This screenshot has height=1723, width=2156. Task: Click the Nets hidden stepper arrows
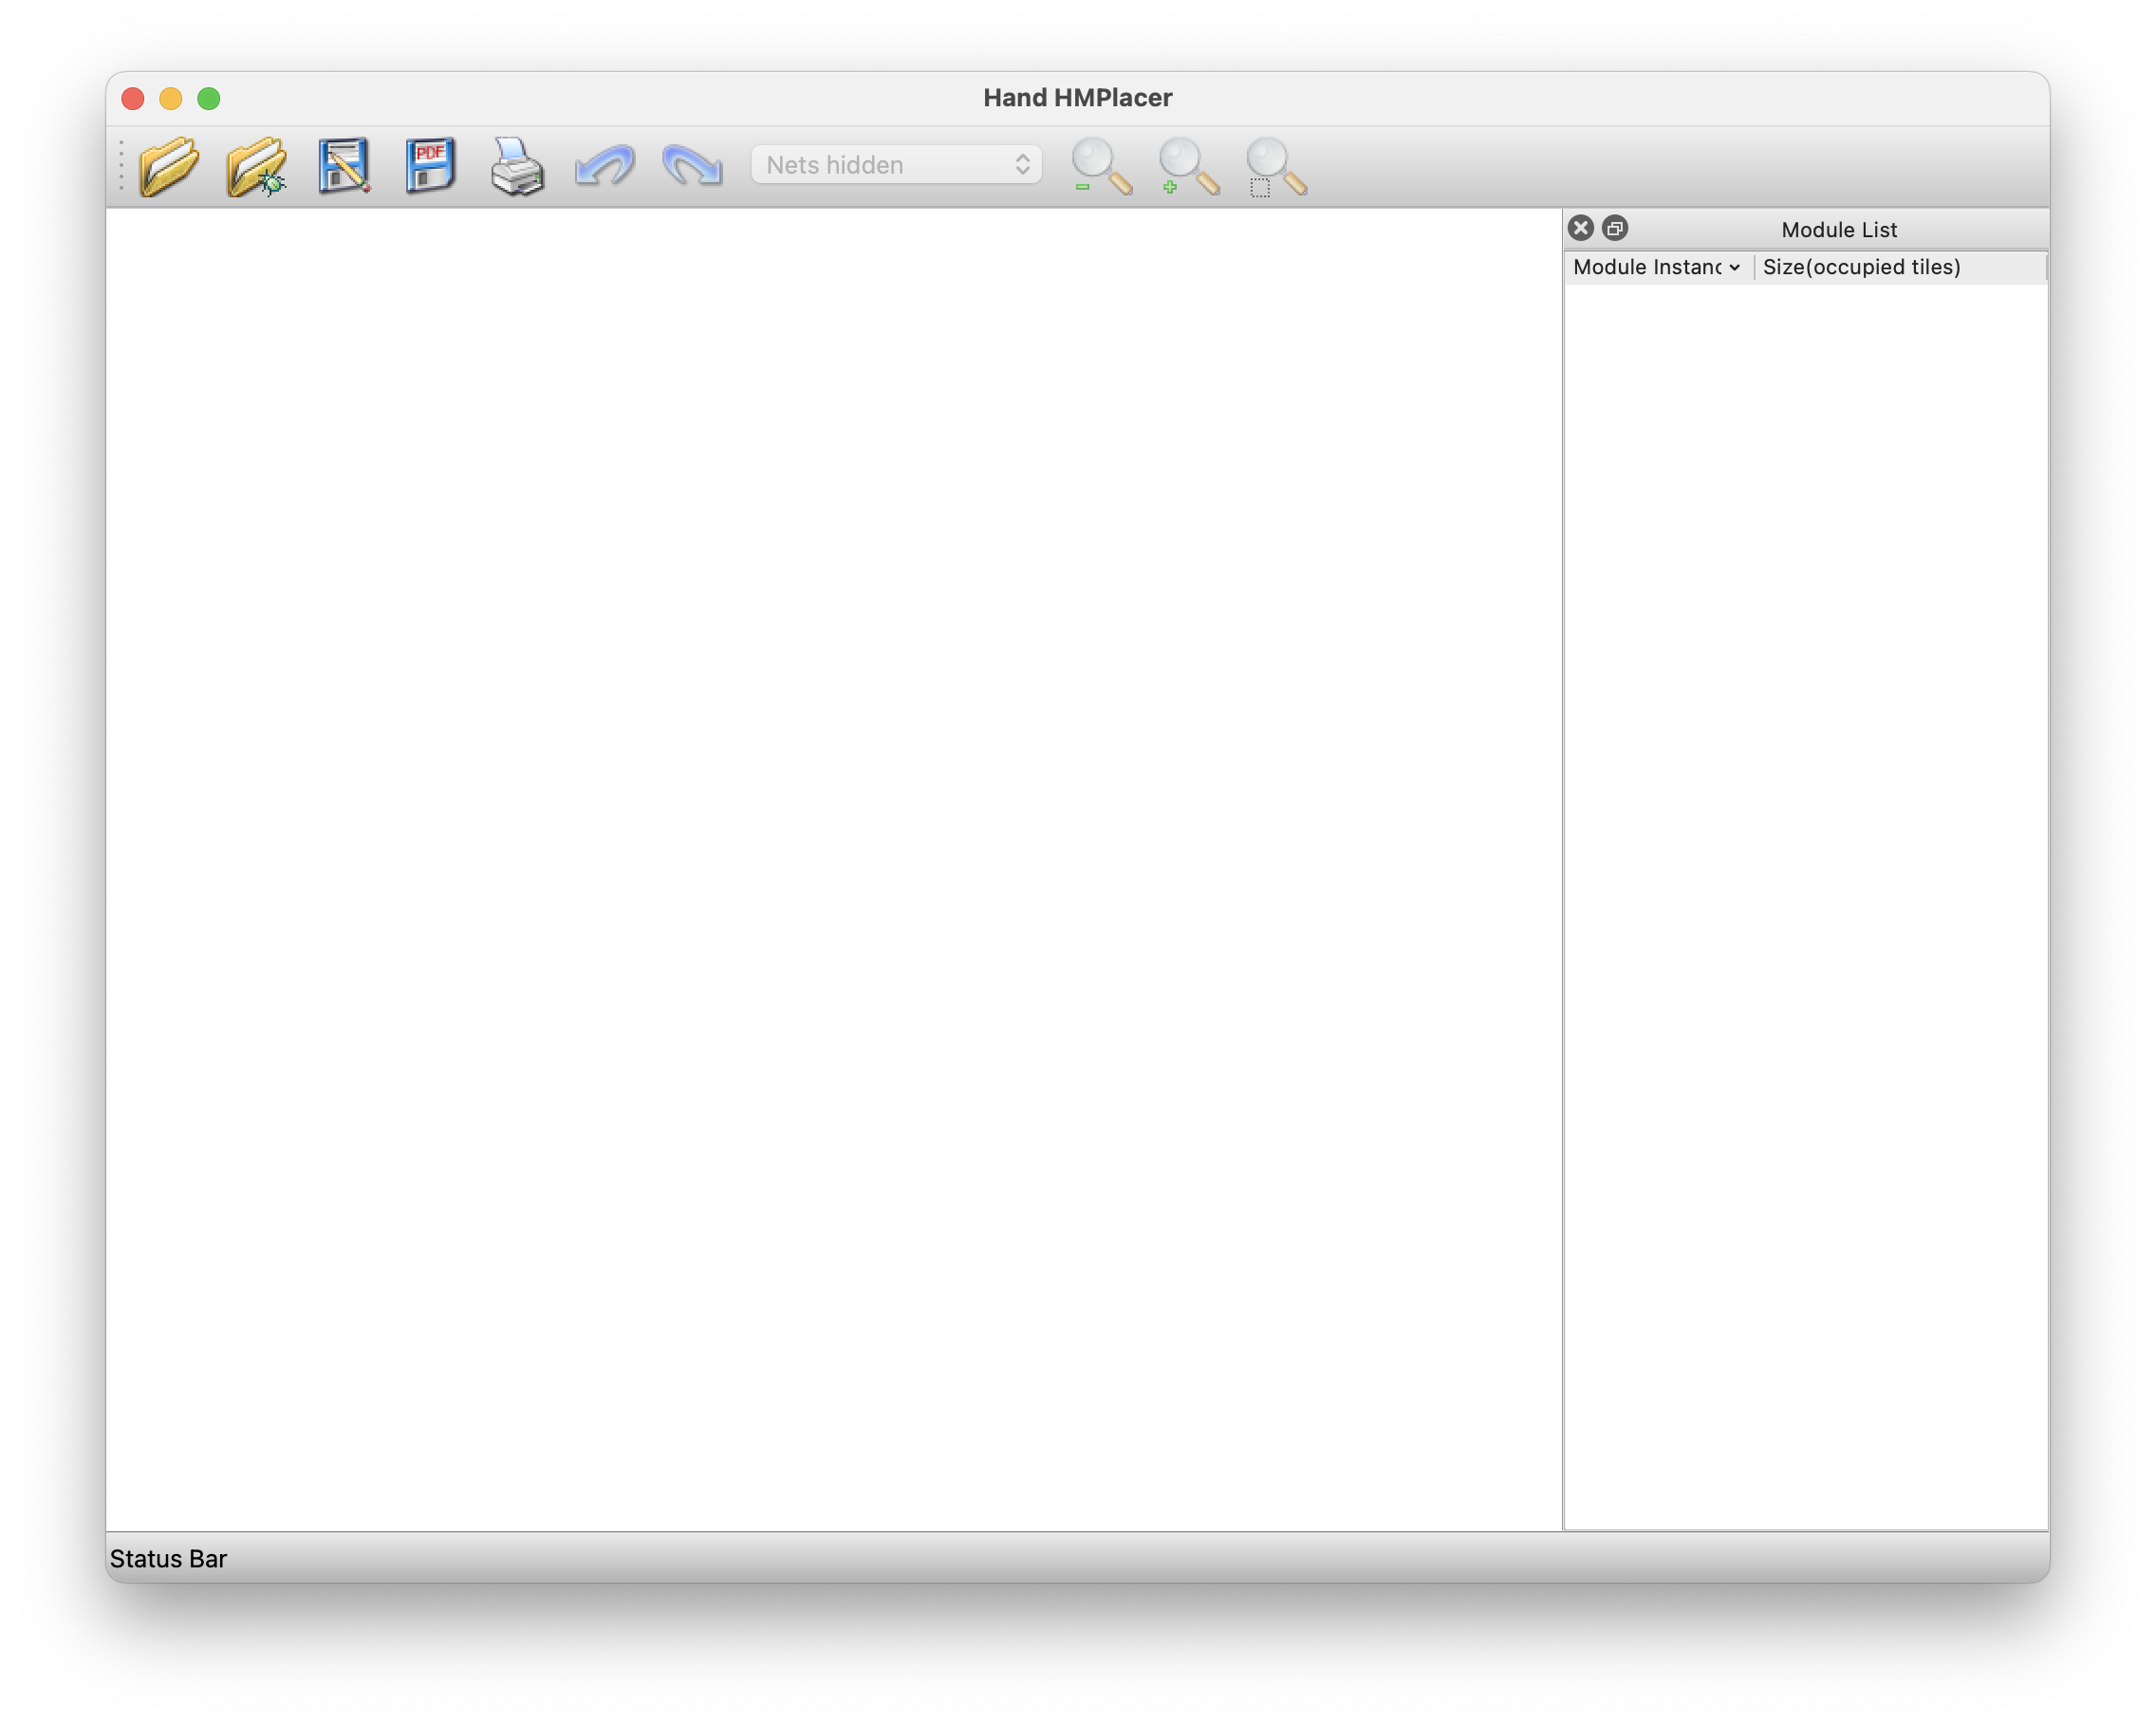pyautogui.click(x=1022, y=165)
